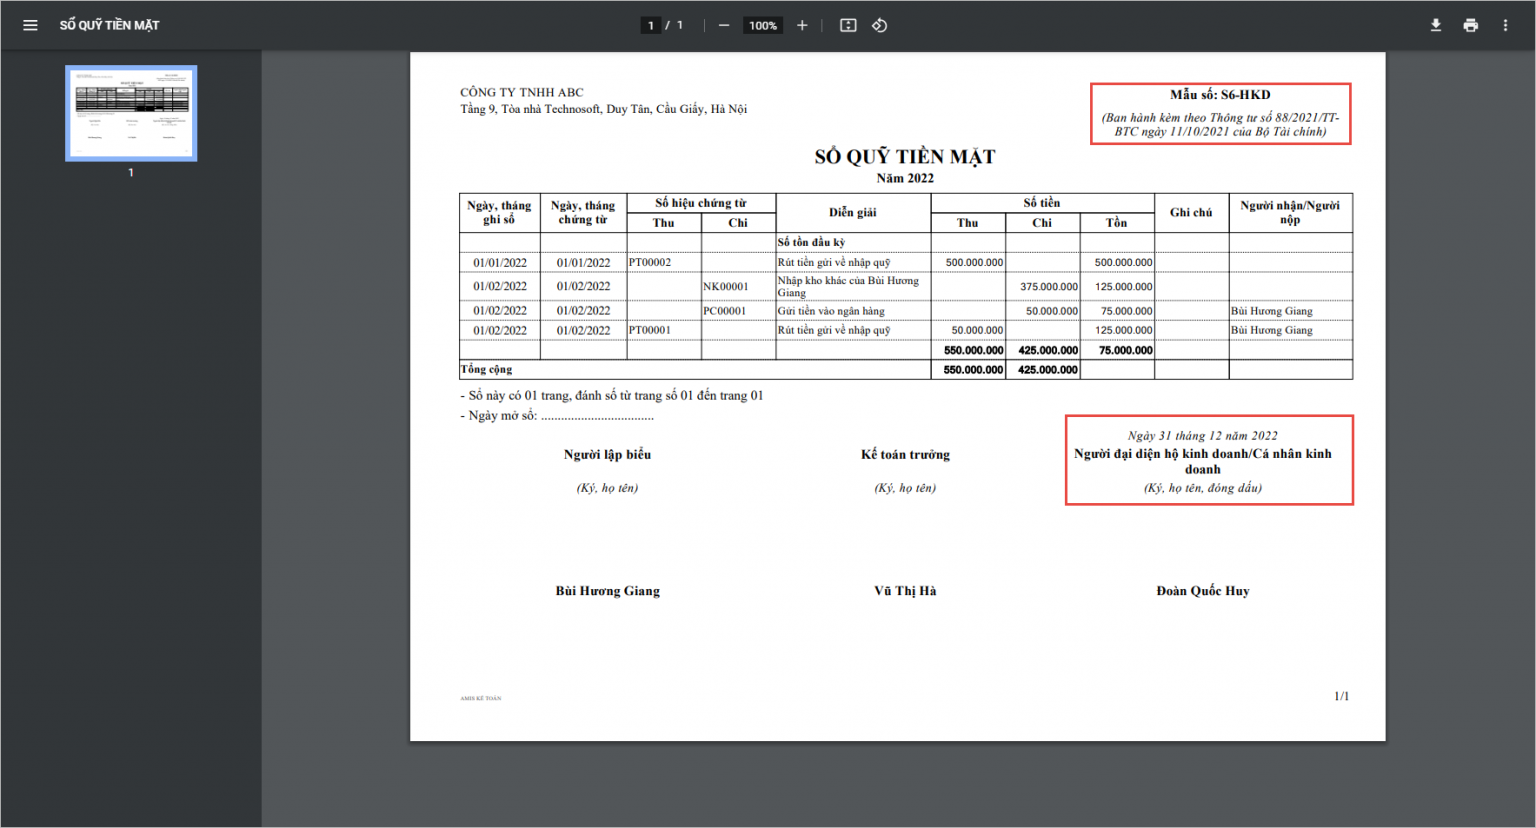Click the CÔNG TY TNHH ABC company name
1536x828 pixels.
522,92
